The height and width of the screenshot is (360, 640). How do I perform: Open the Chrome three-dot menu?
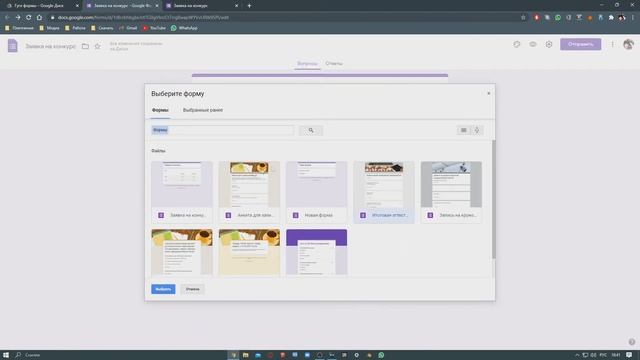click(633, 18)
